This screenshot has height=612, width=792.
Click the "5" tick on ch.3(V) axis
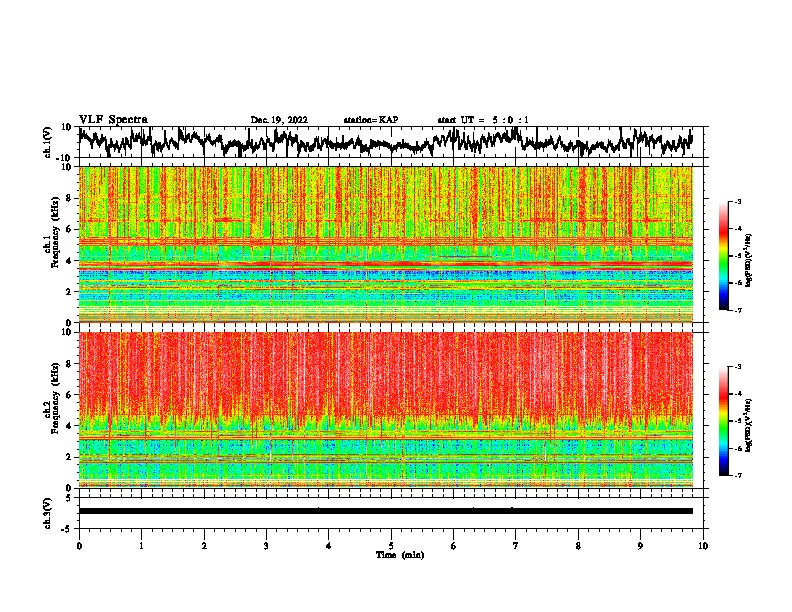click(x=69, y=498)
